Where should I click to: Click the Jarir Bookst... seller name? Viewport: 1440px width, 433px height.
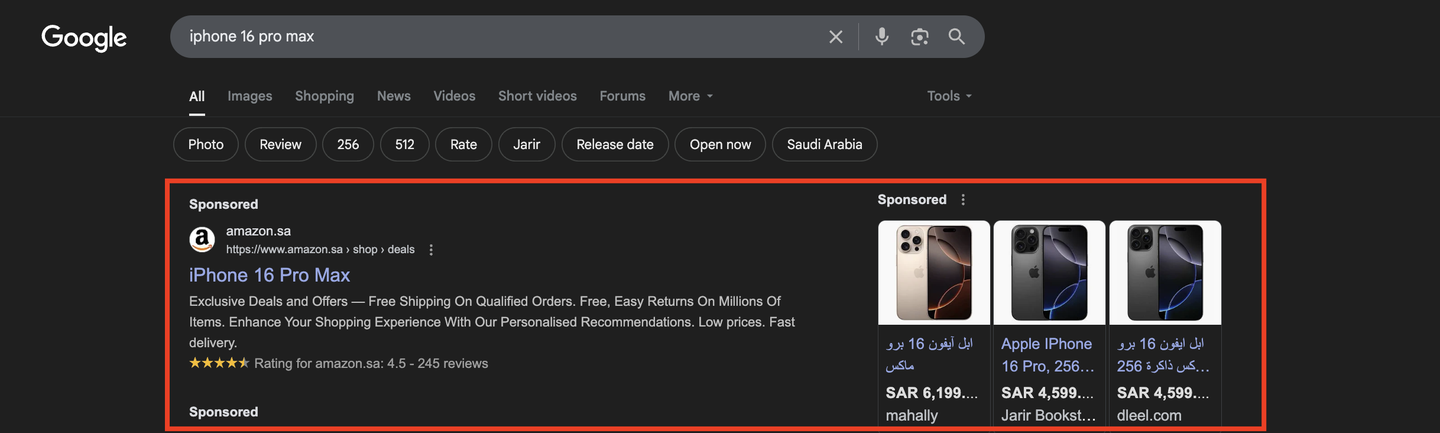point(1049,415)
